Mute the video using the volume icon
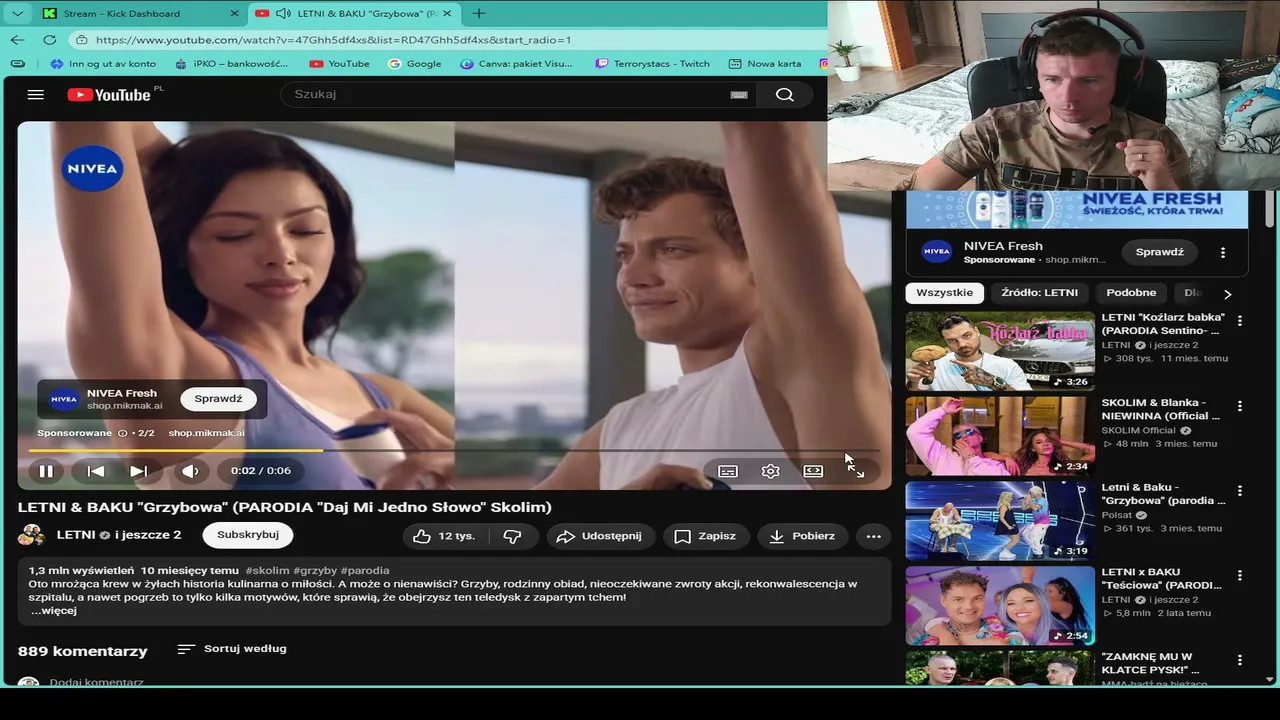The height and width of the screenshot is (720, 1280). tap(190, 471)
